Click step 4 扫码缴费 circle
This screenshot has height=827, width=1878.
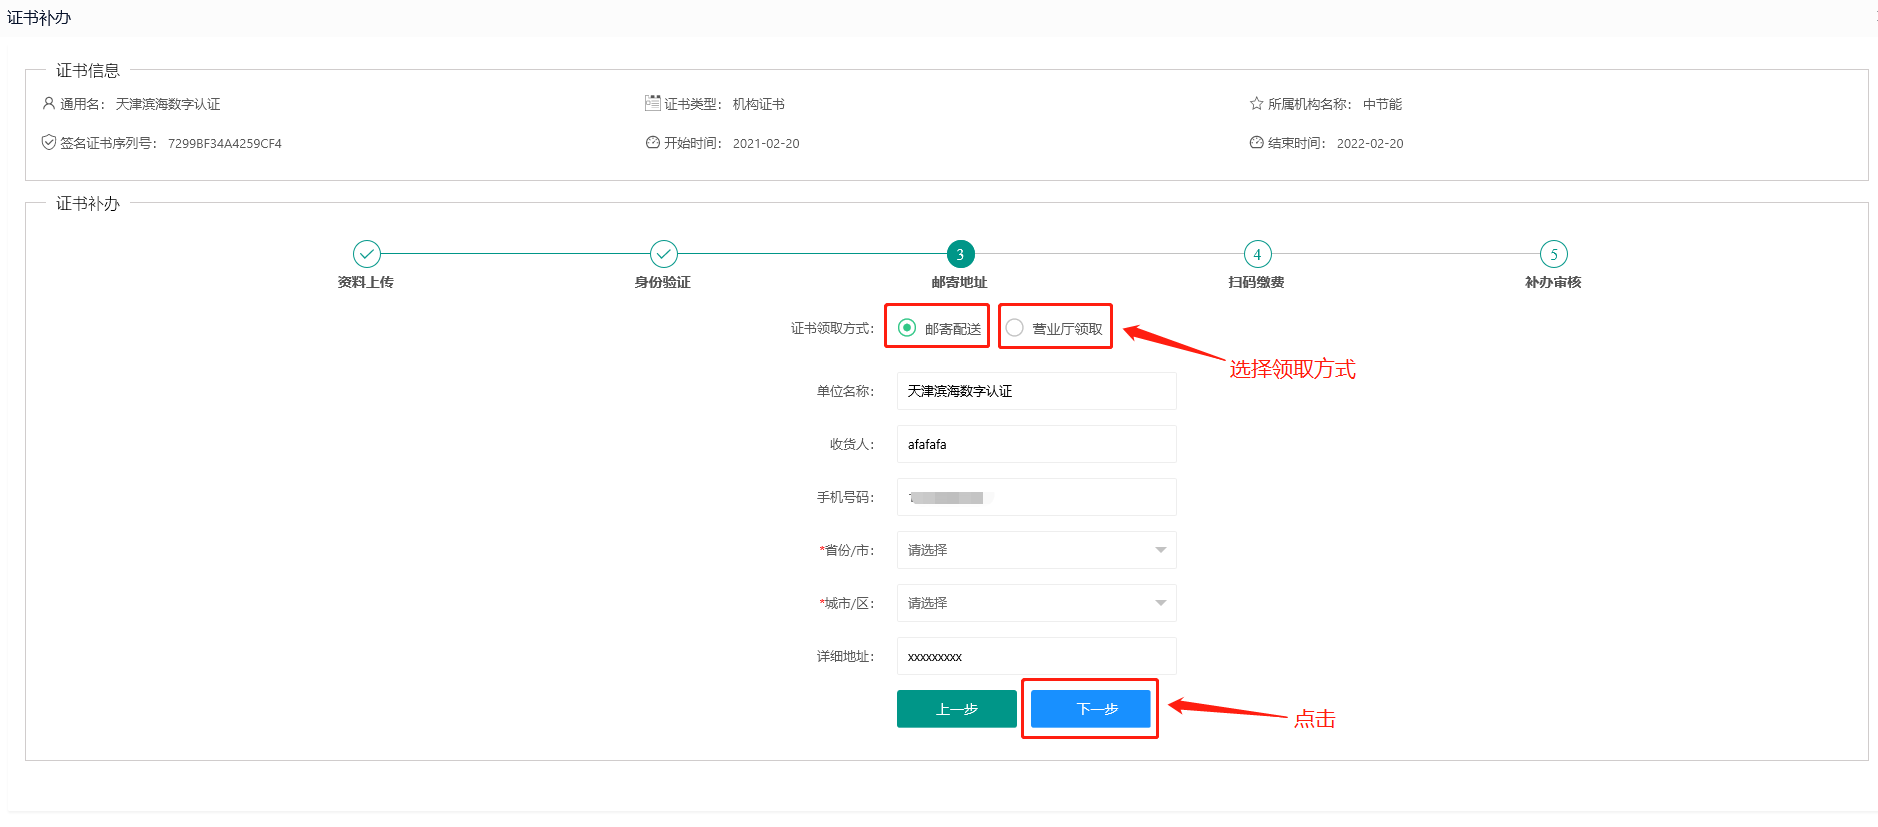click(1257, 254)
